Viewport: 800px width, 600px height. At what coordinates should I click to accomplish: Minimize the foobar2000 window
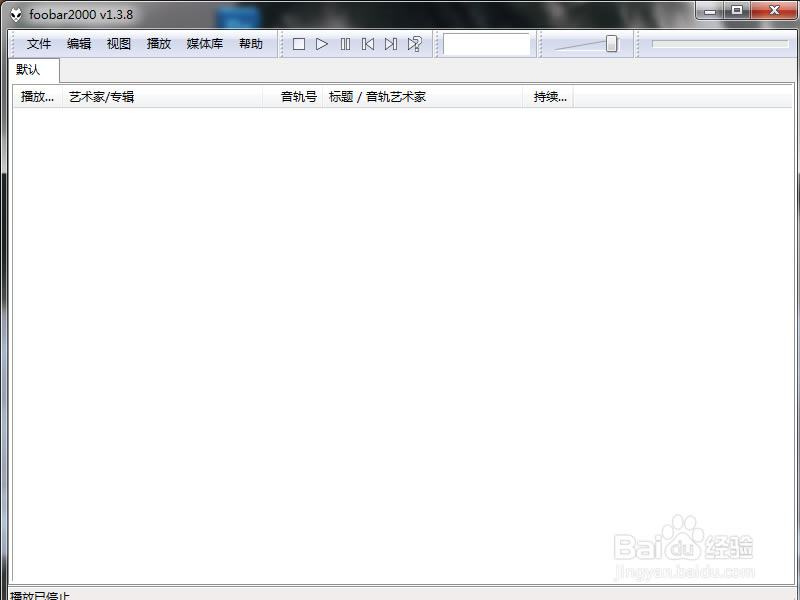click(x=710, y=11)
